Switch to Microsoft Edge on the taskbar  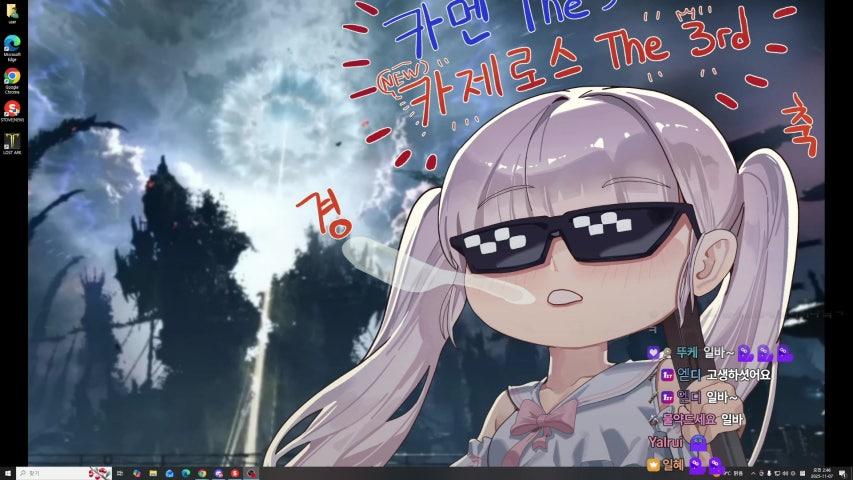coord(186,473)
